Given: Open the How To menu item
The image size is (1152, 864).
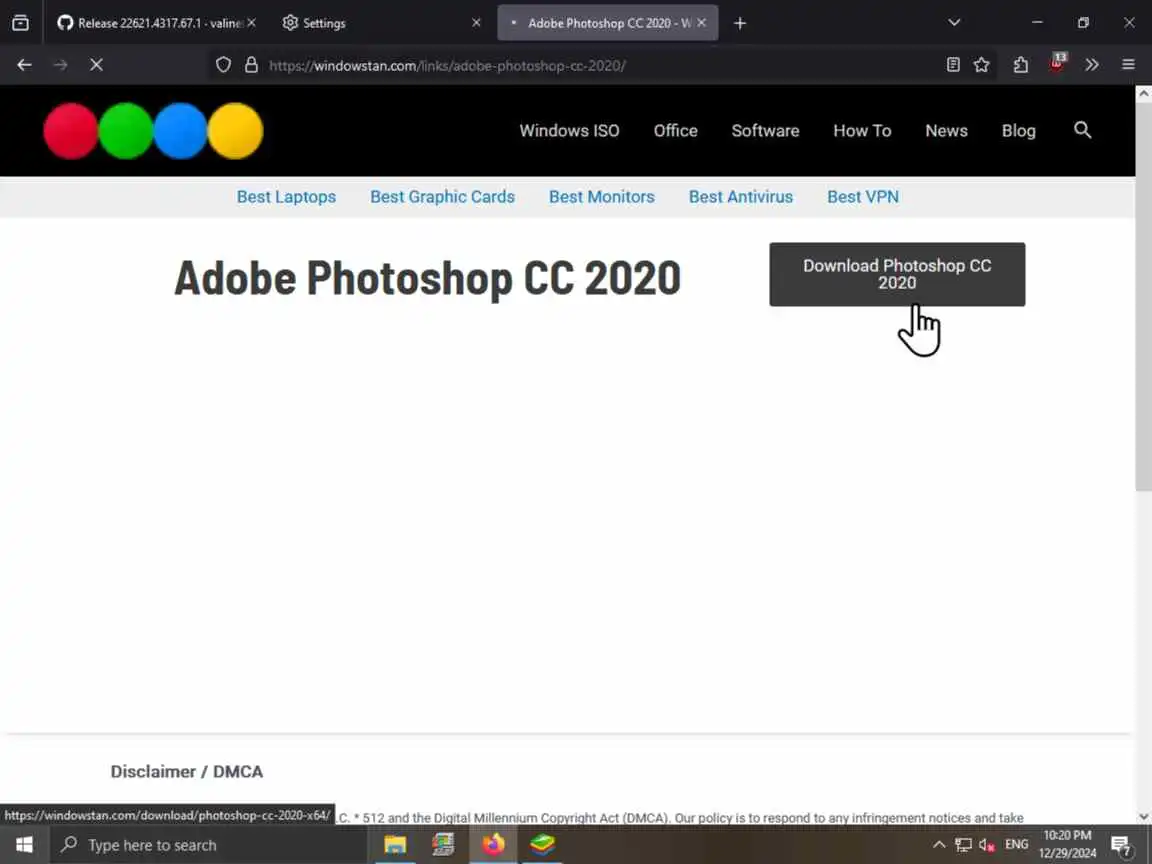Looking at the screenshot, I should tap(863, 131).
